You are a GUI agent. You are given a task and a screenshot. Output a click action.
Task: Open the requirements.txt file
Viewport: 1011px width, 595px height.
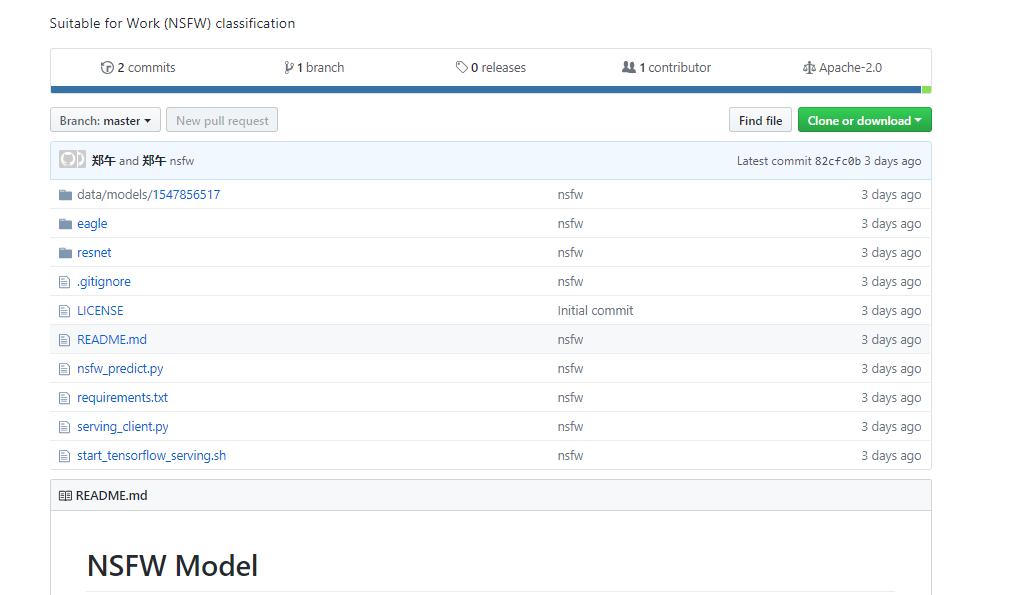[x=123, y=398]
